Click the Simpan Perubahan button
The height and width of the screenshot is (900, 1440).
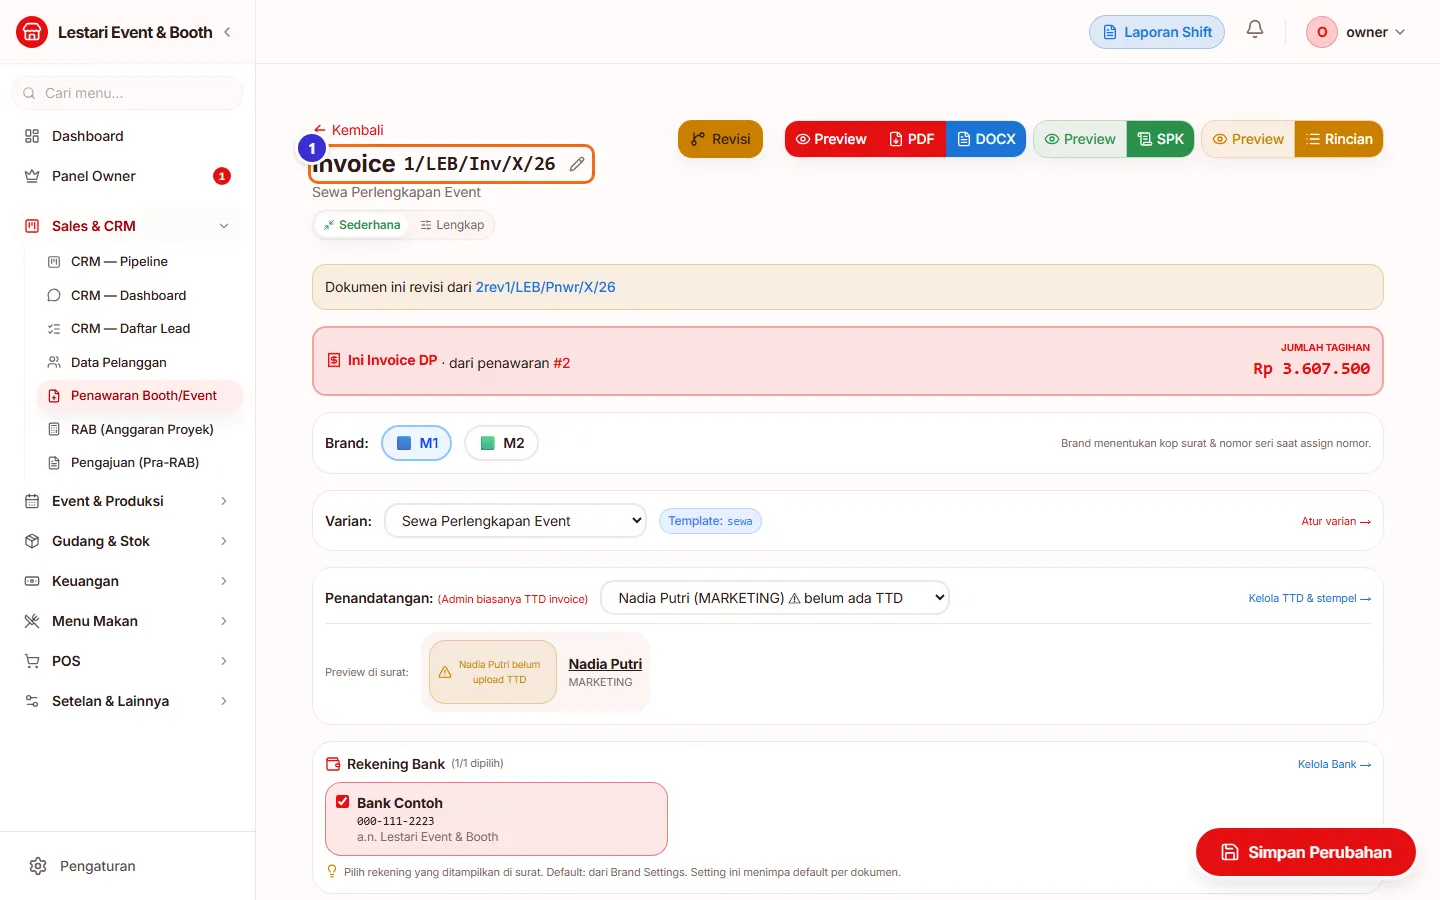(x=1306, y=852)
